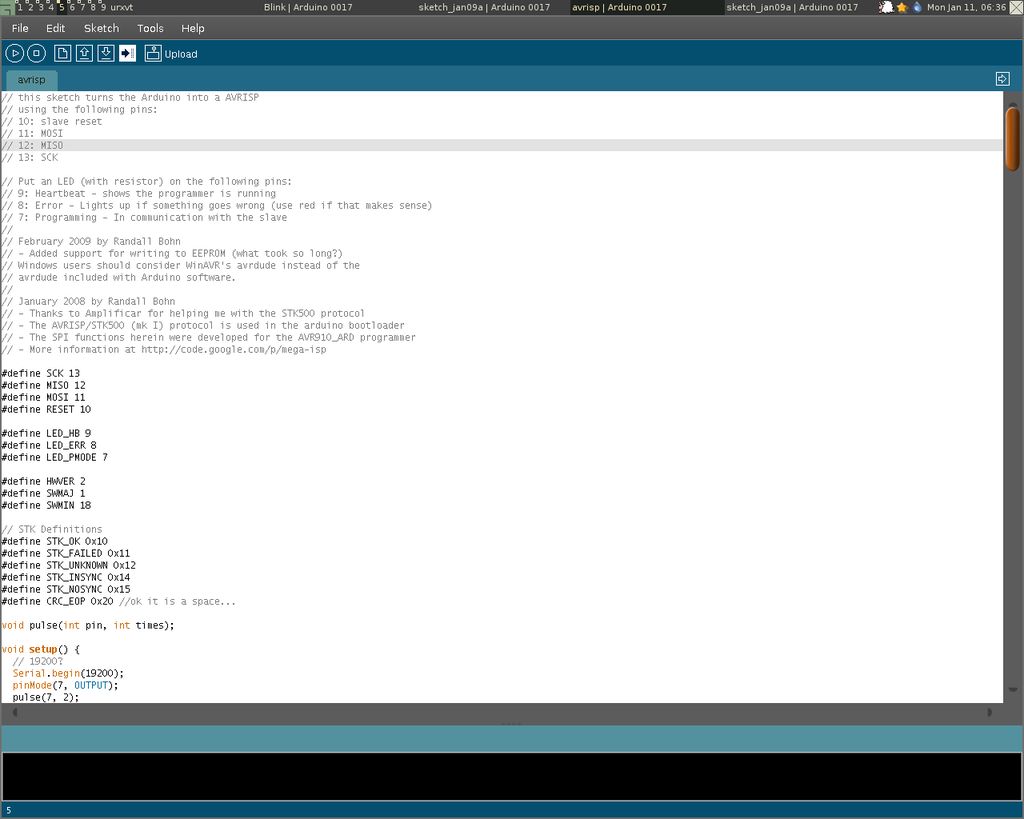
Task: Click the line '#define LED_ERR 8'
Action: click(49, 445)
